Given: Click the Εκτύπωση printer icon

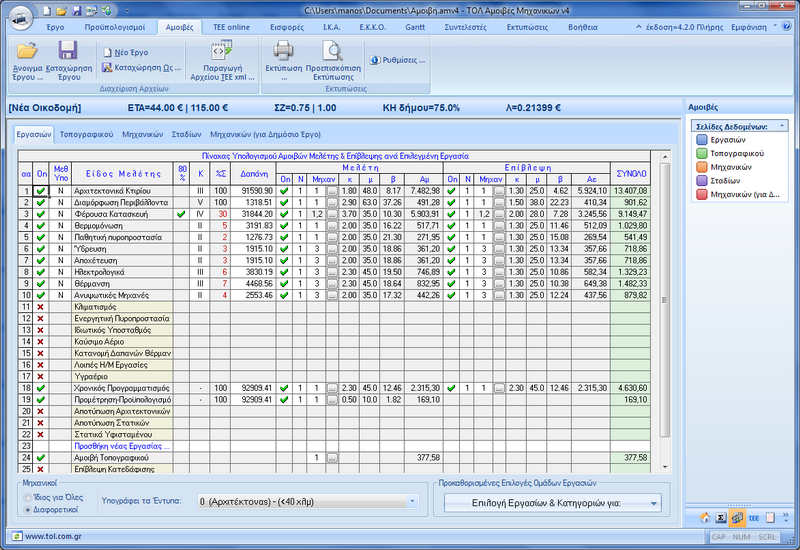Looking at the screenshot, I should click(x=284, y=51).
